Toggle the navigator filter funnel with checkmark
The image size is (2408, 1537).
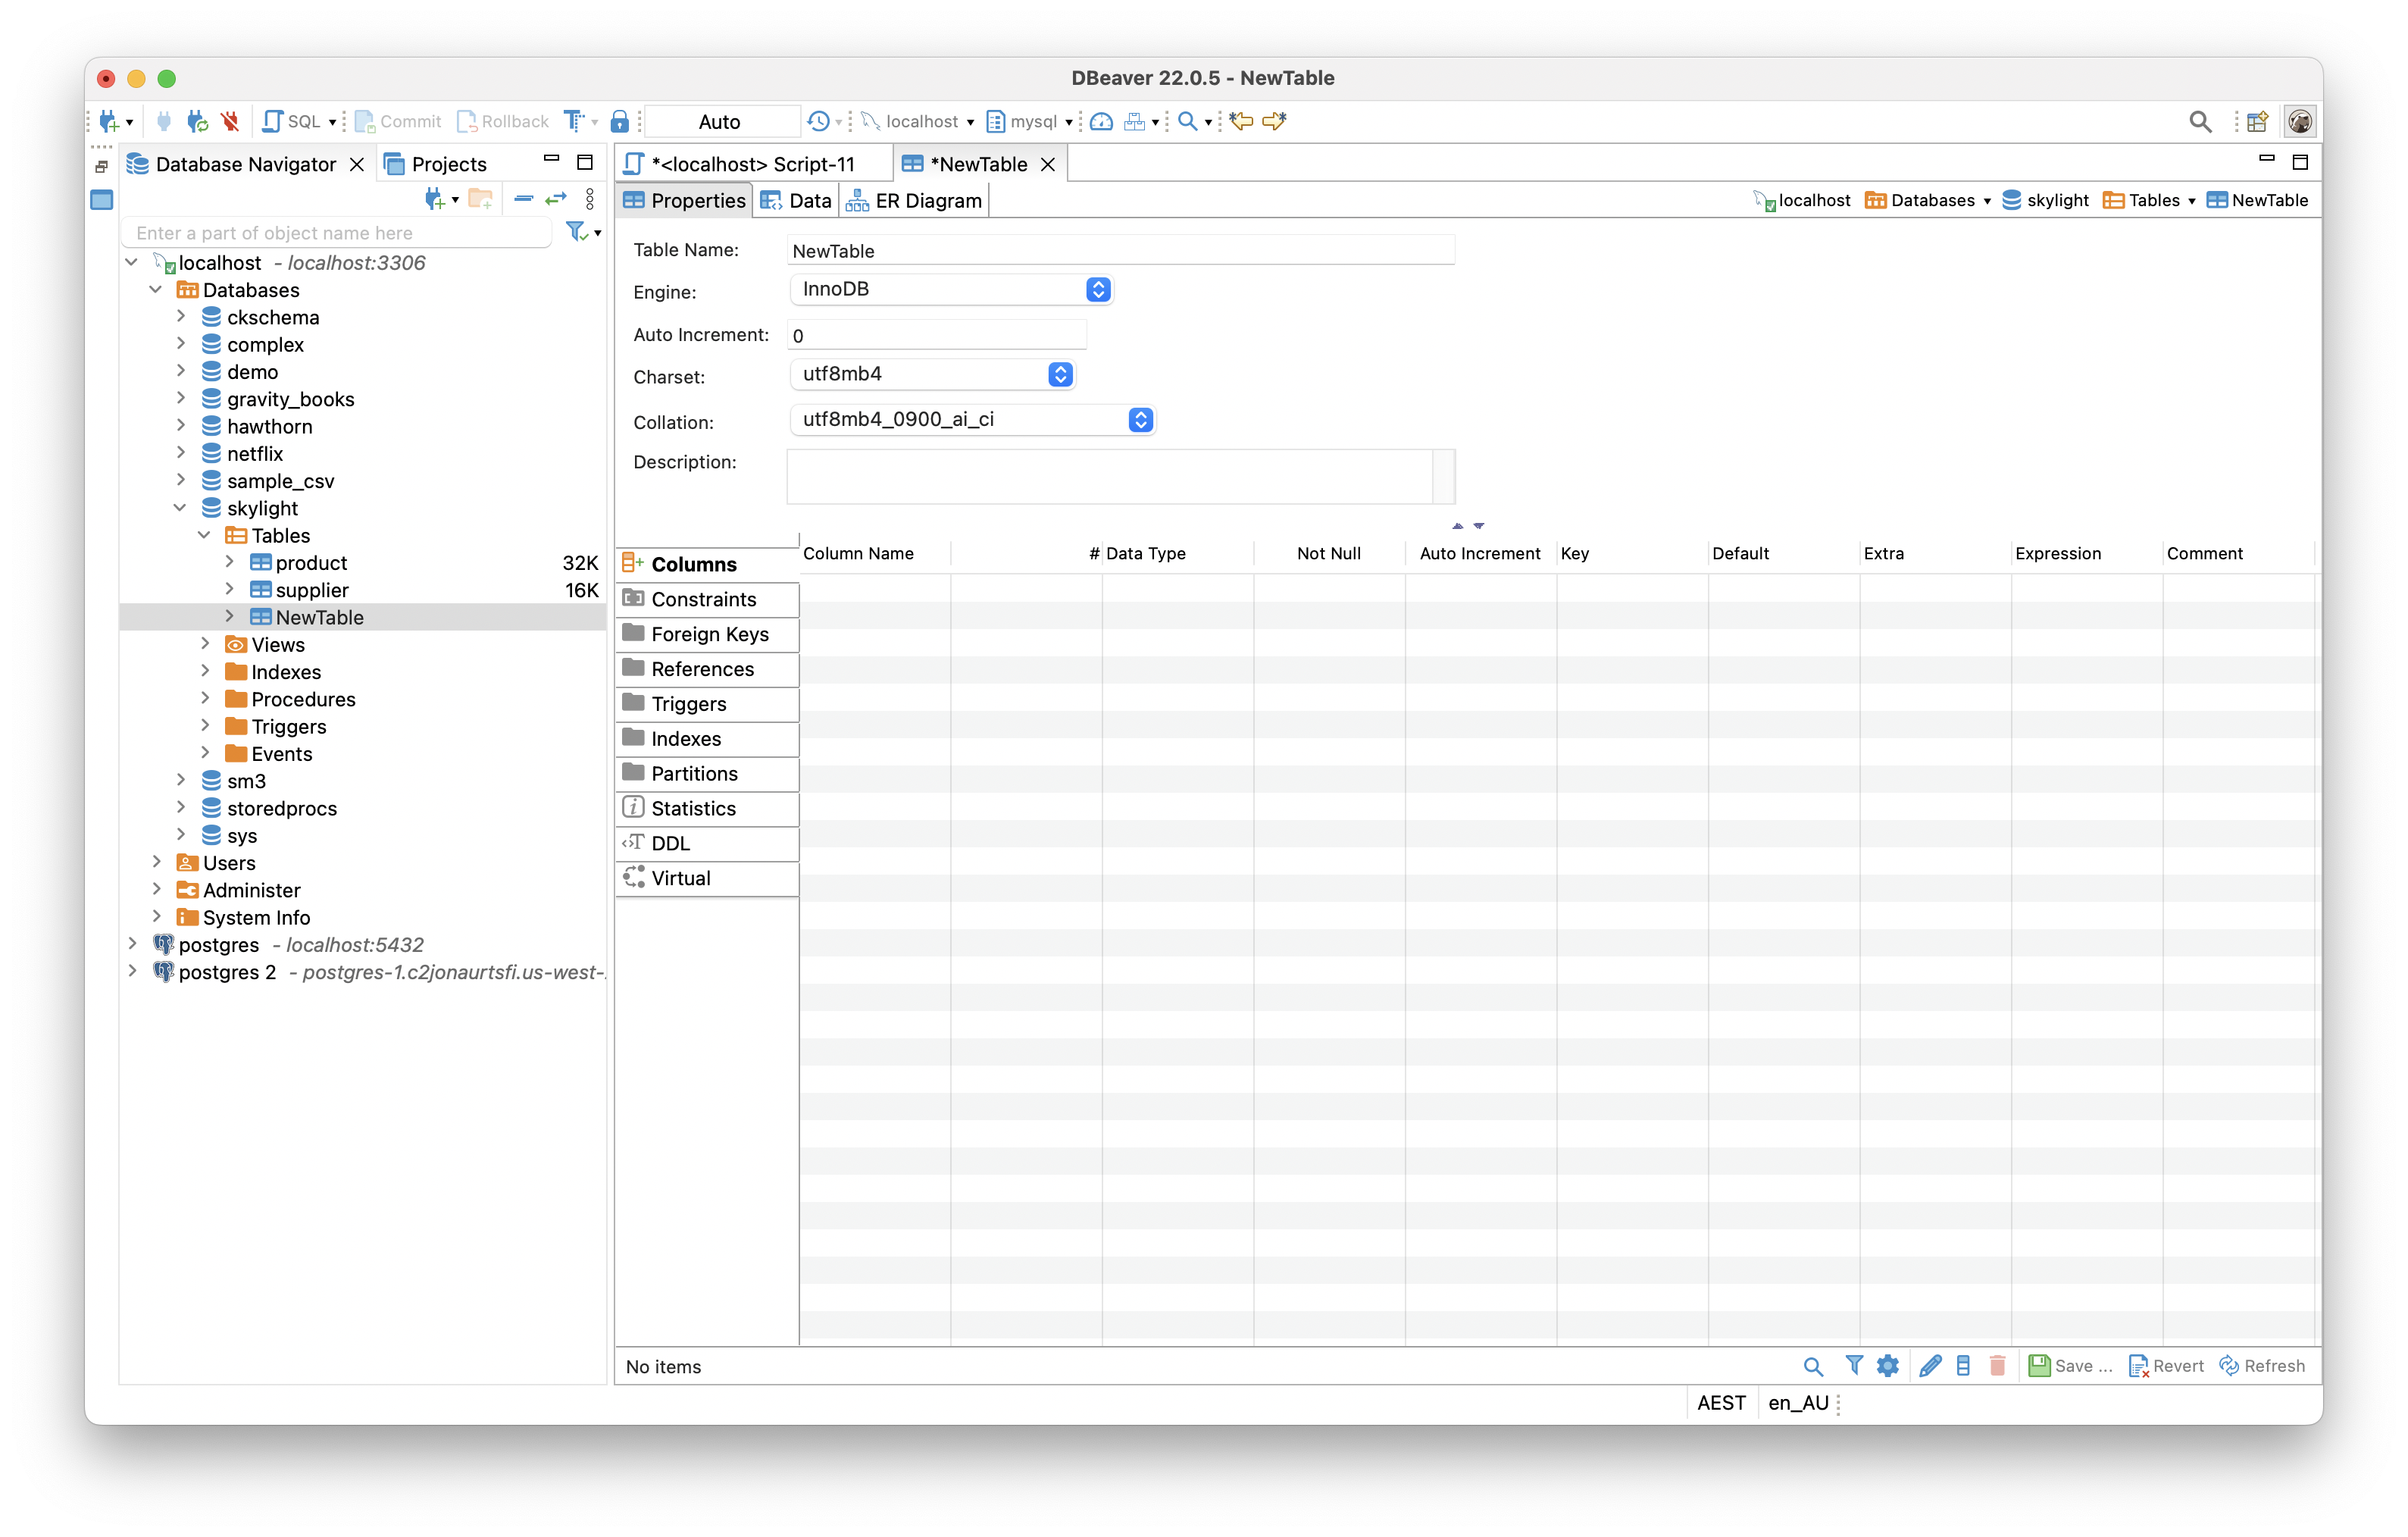(577, 232)
